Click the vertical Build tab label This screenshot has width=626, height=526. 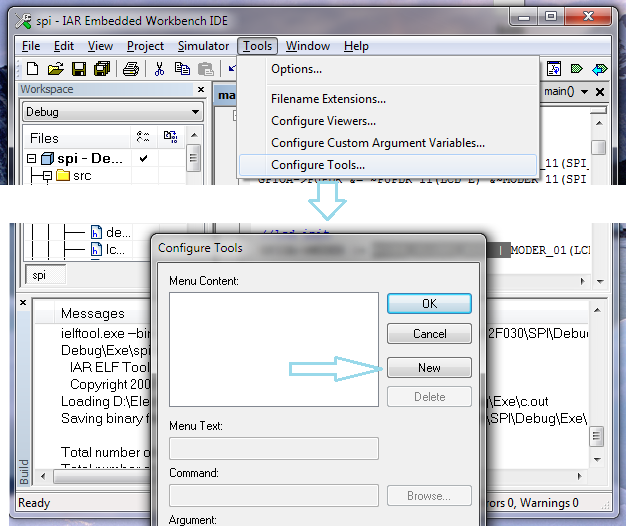(24, 472)
